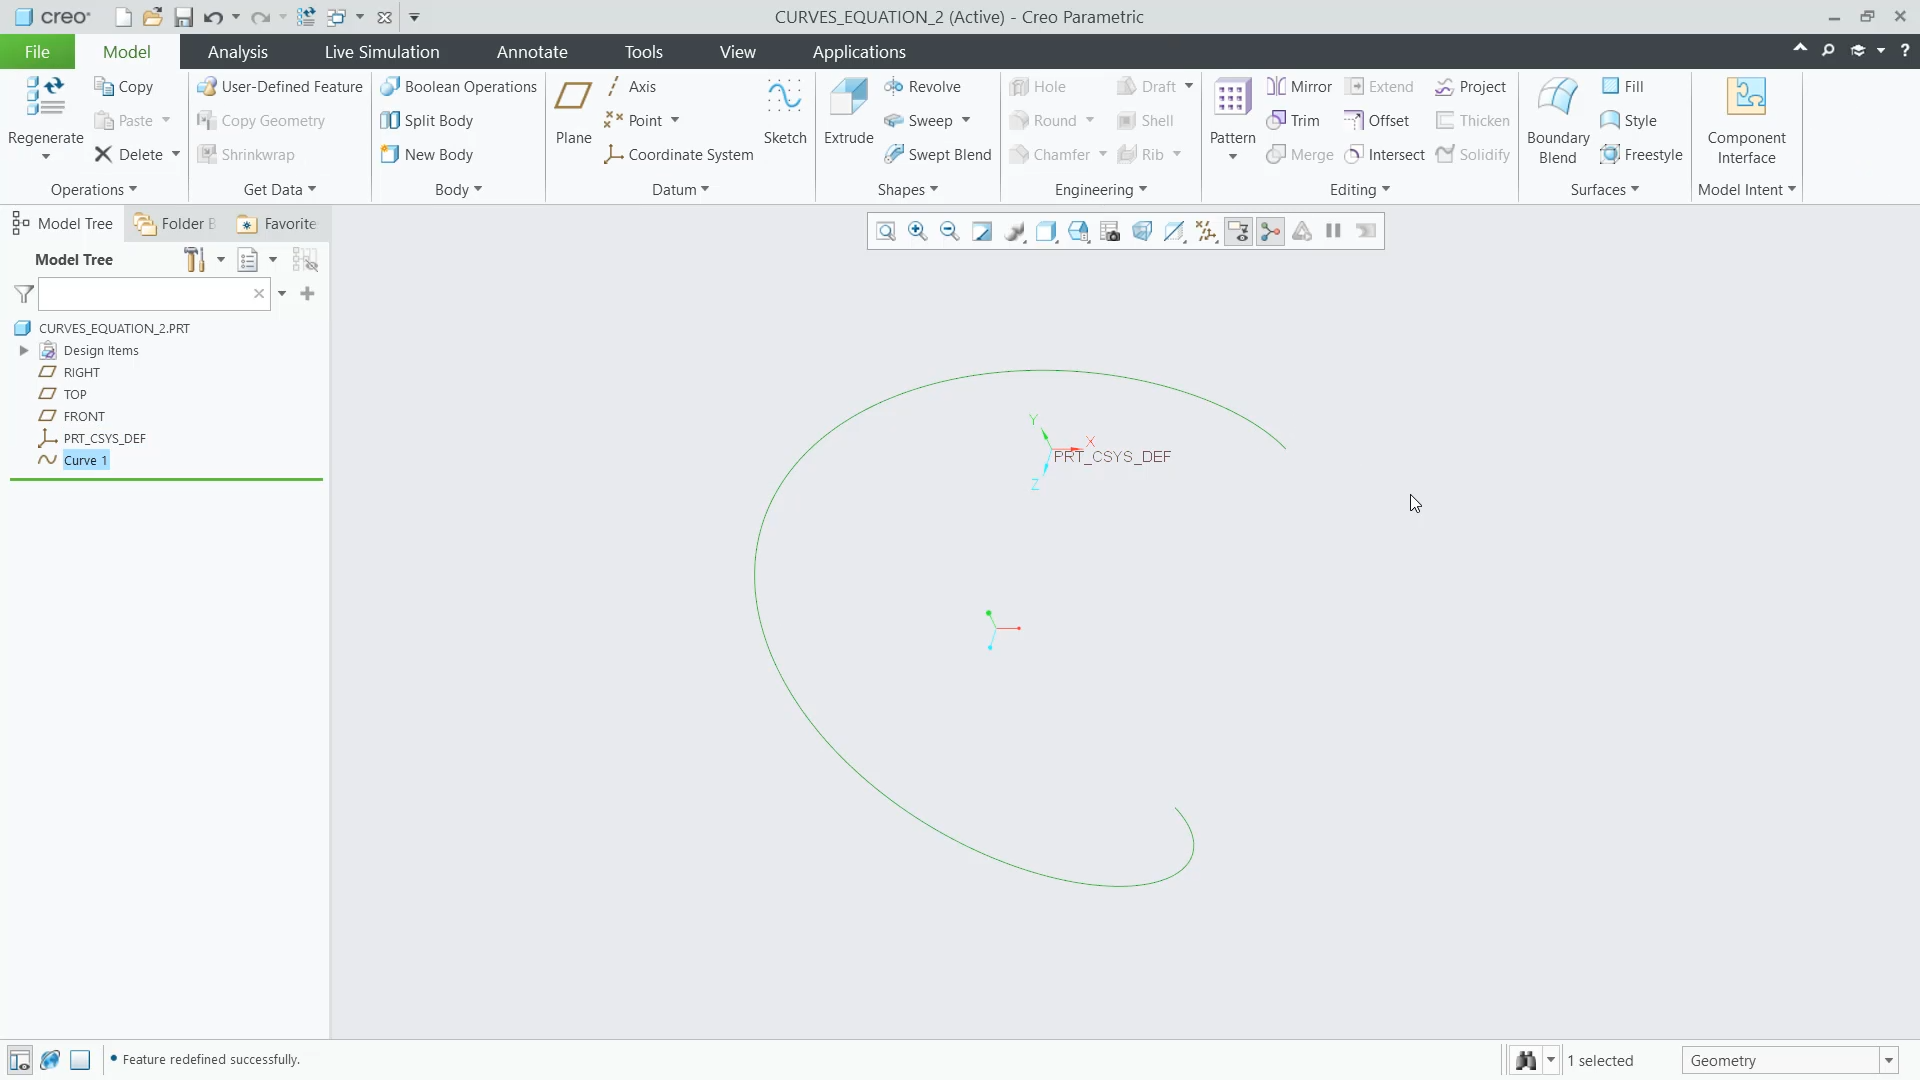Create a datum Plane

[x=574, y=112]
